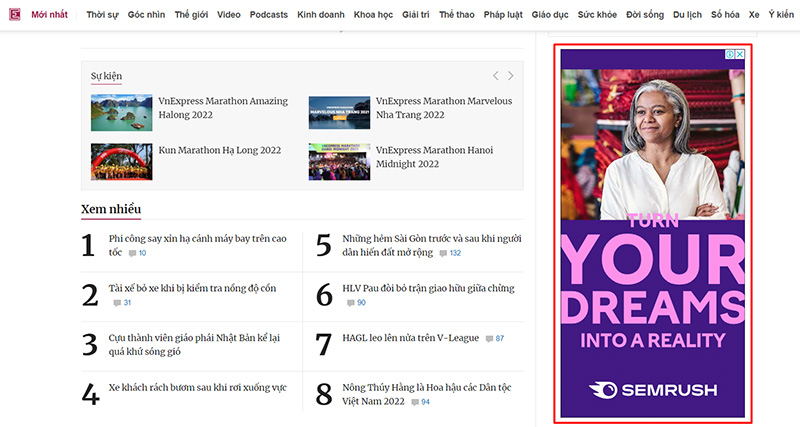Viewport: 800px width, 427px height.
Task: Click the comment count 10
Action: click(142, 253)
